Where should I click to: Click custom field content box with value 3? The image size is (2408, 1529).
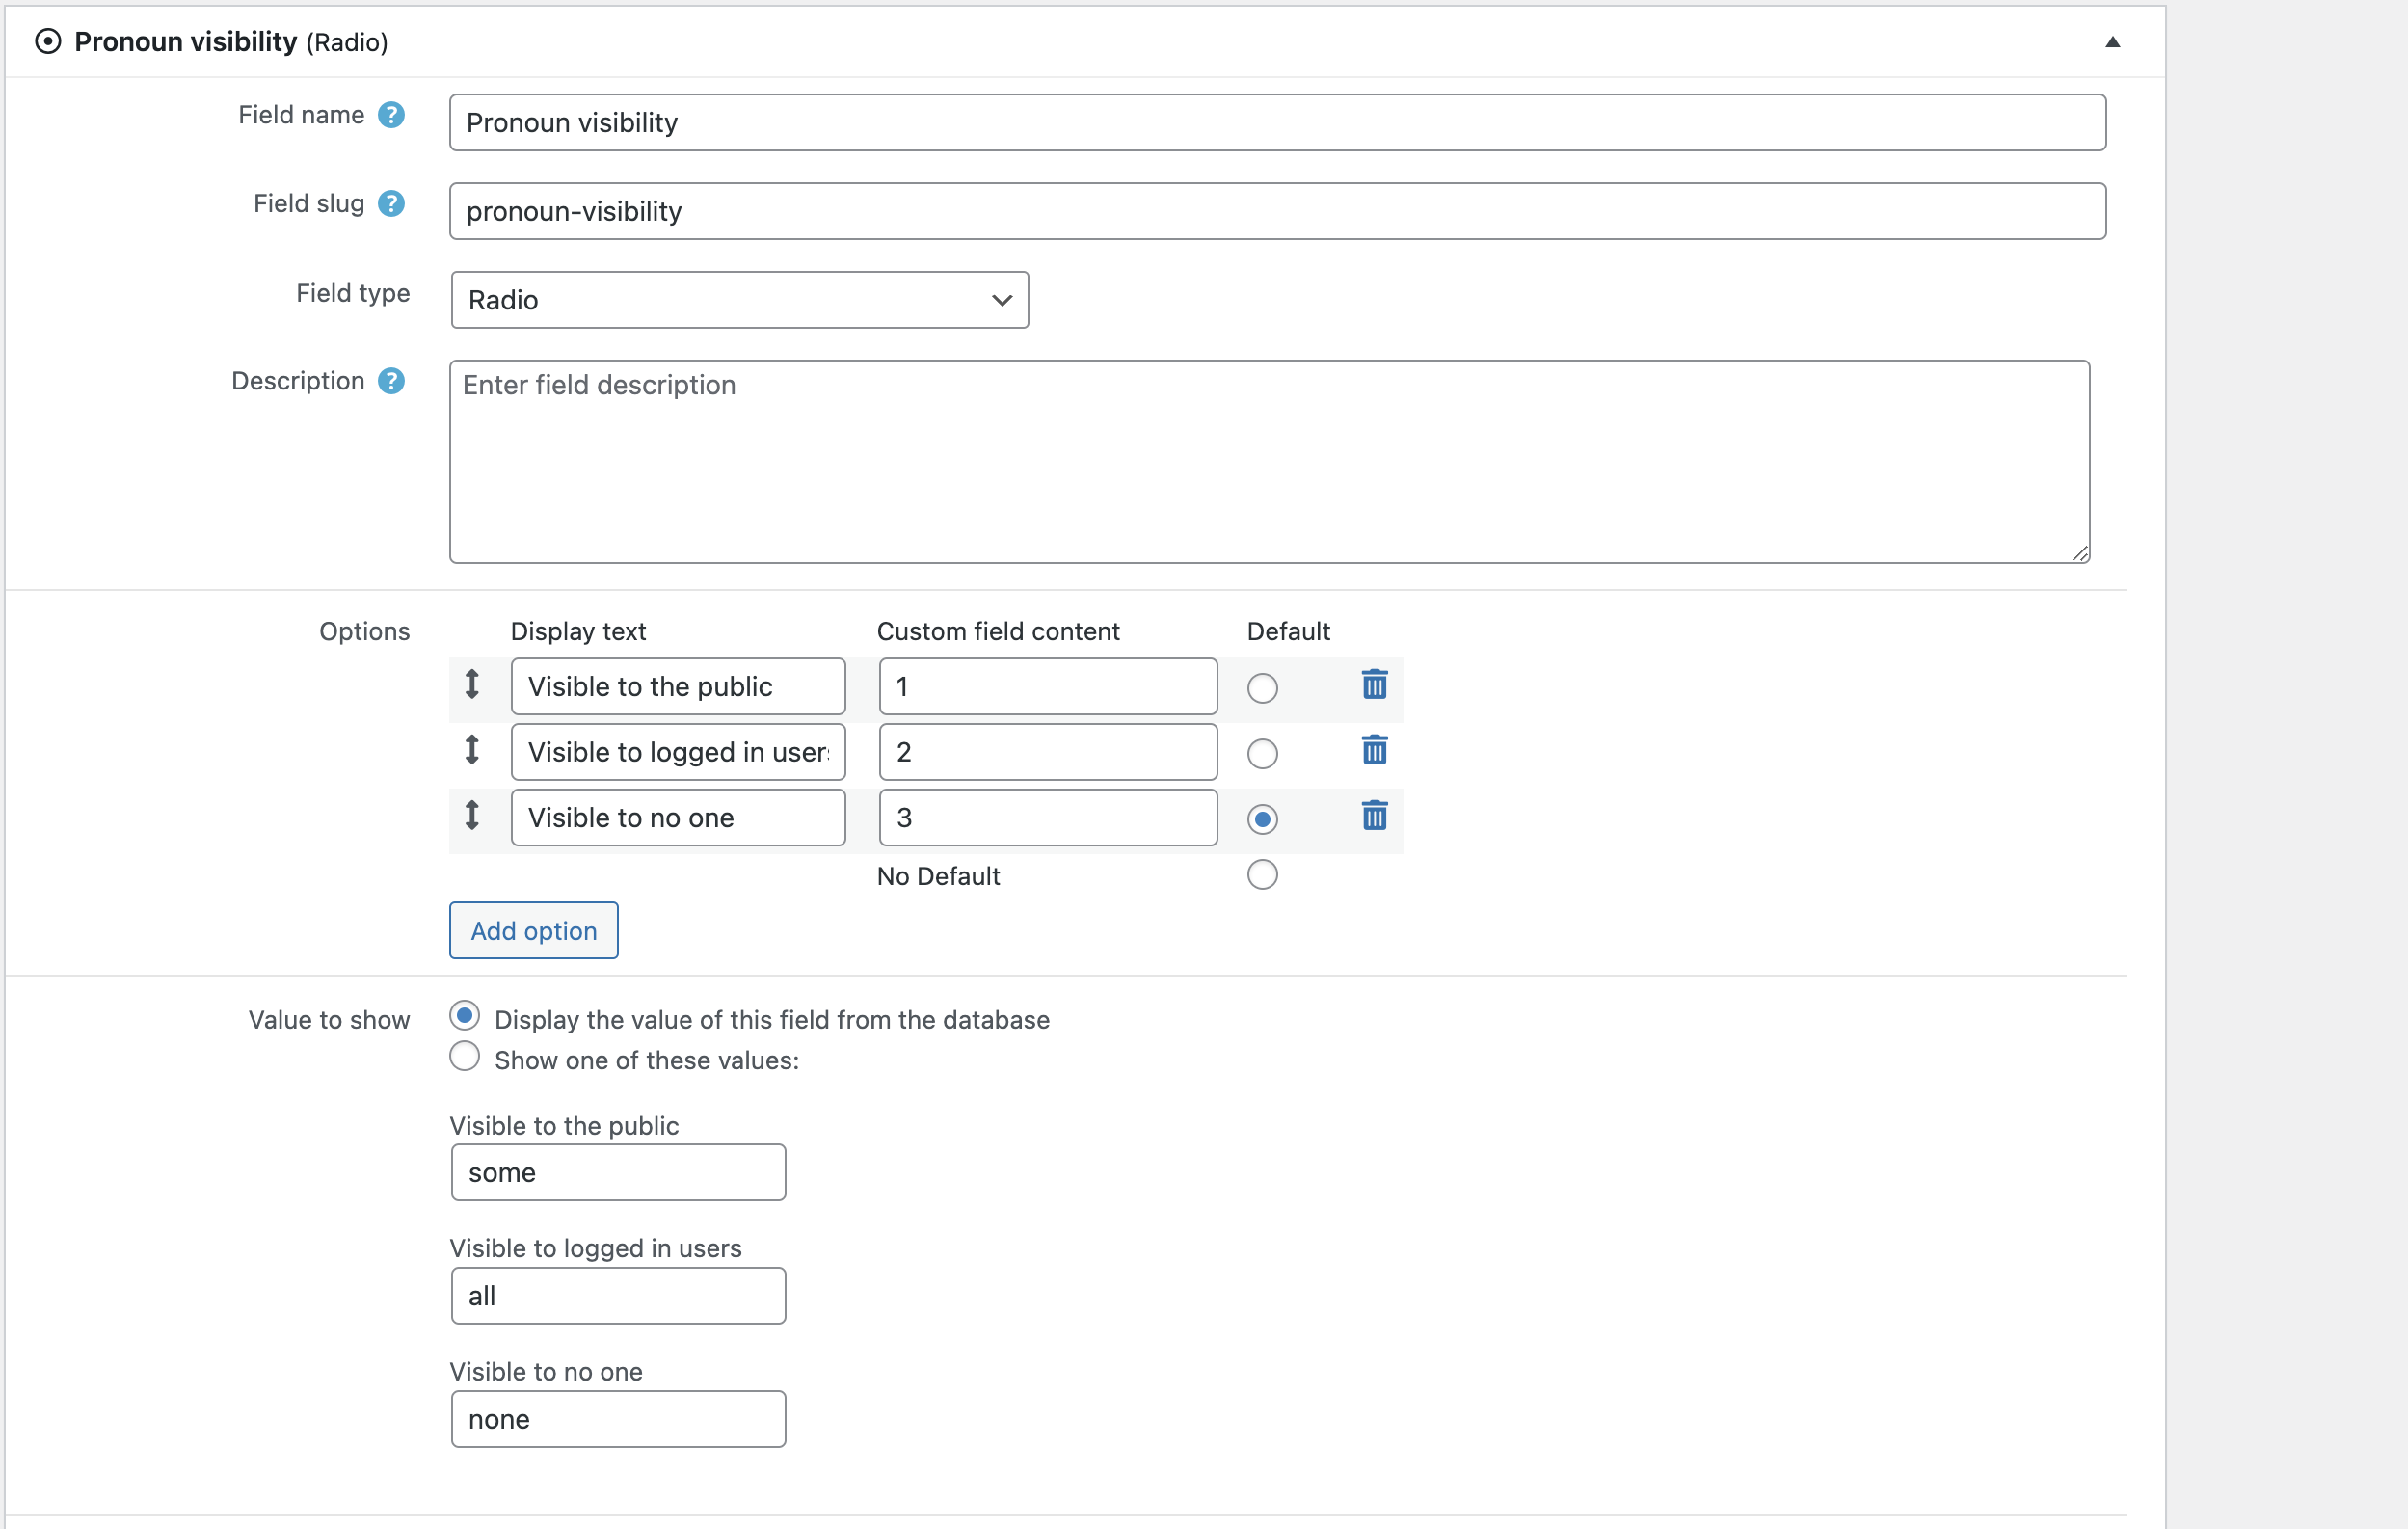point(1048,818)
